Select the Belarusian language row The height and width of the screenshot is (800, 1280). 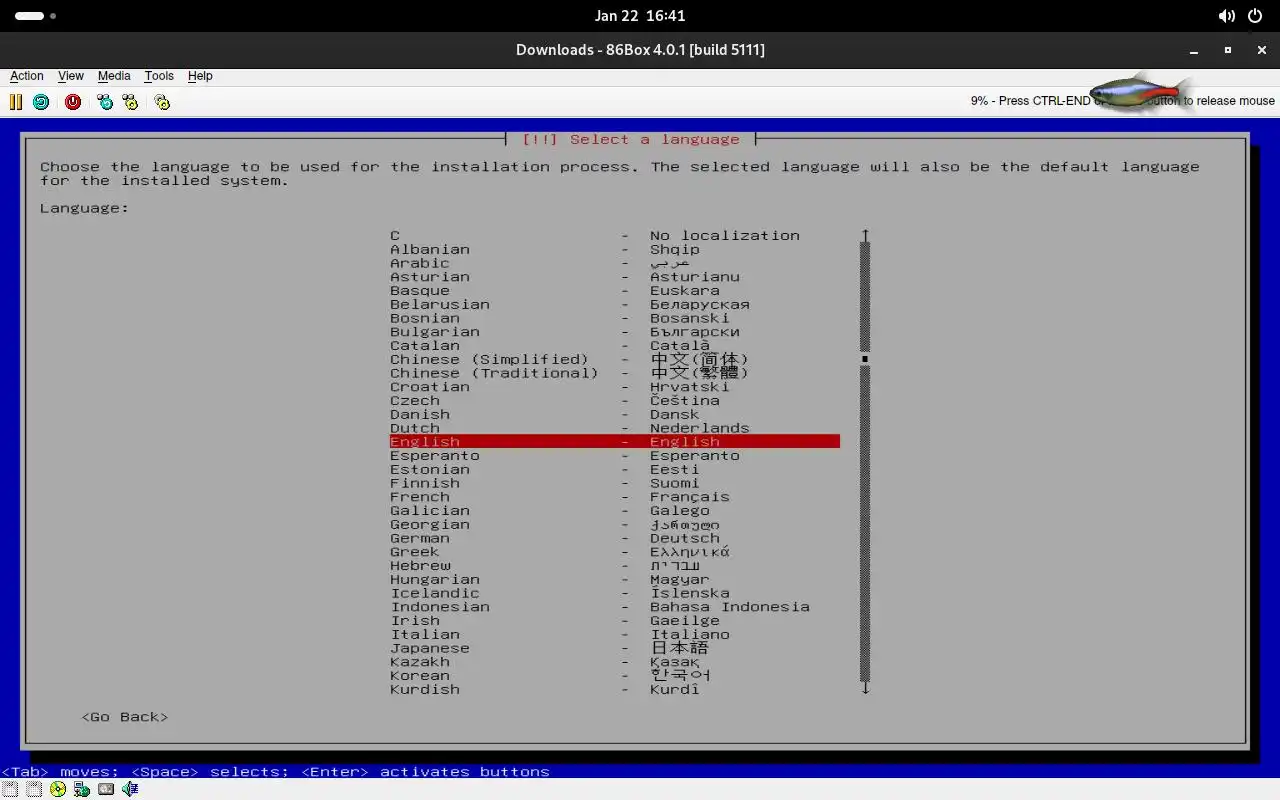[x=615, y=305]
